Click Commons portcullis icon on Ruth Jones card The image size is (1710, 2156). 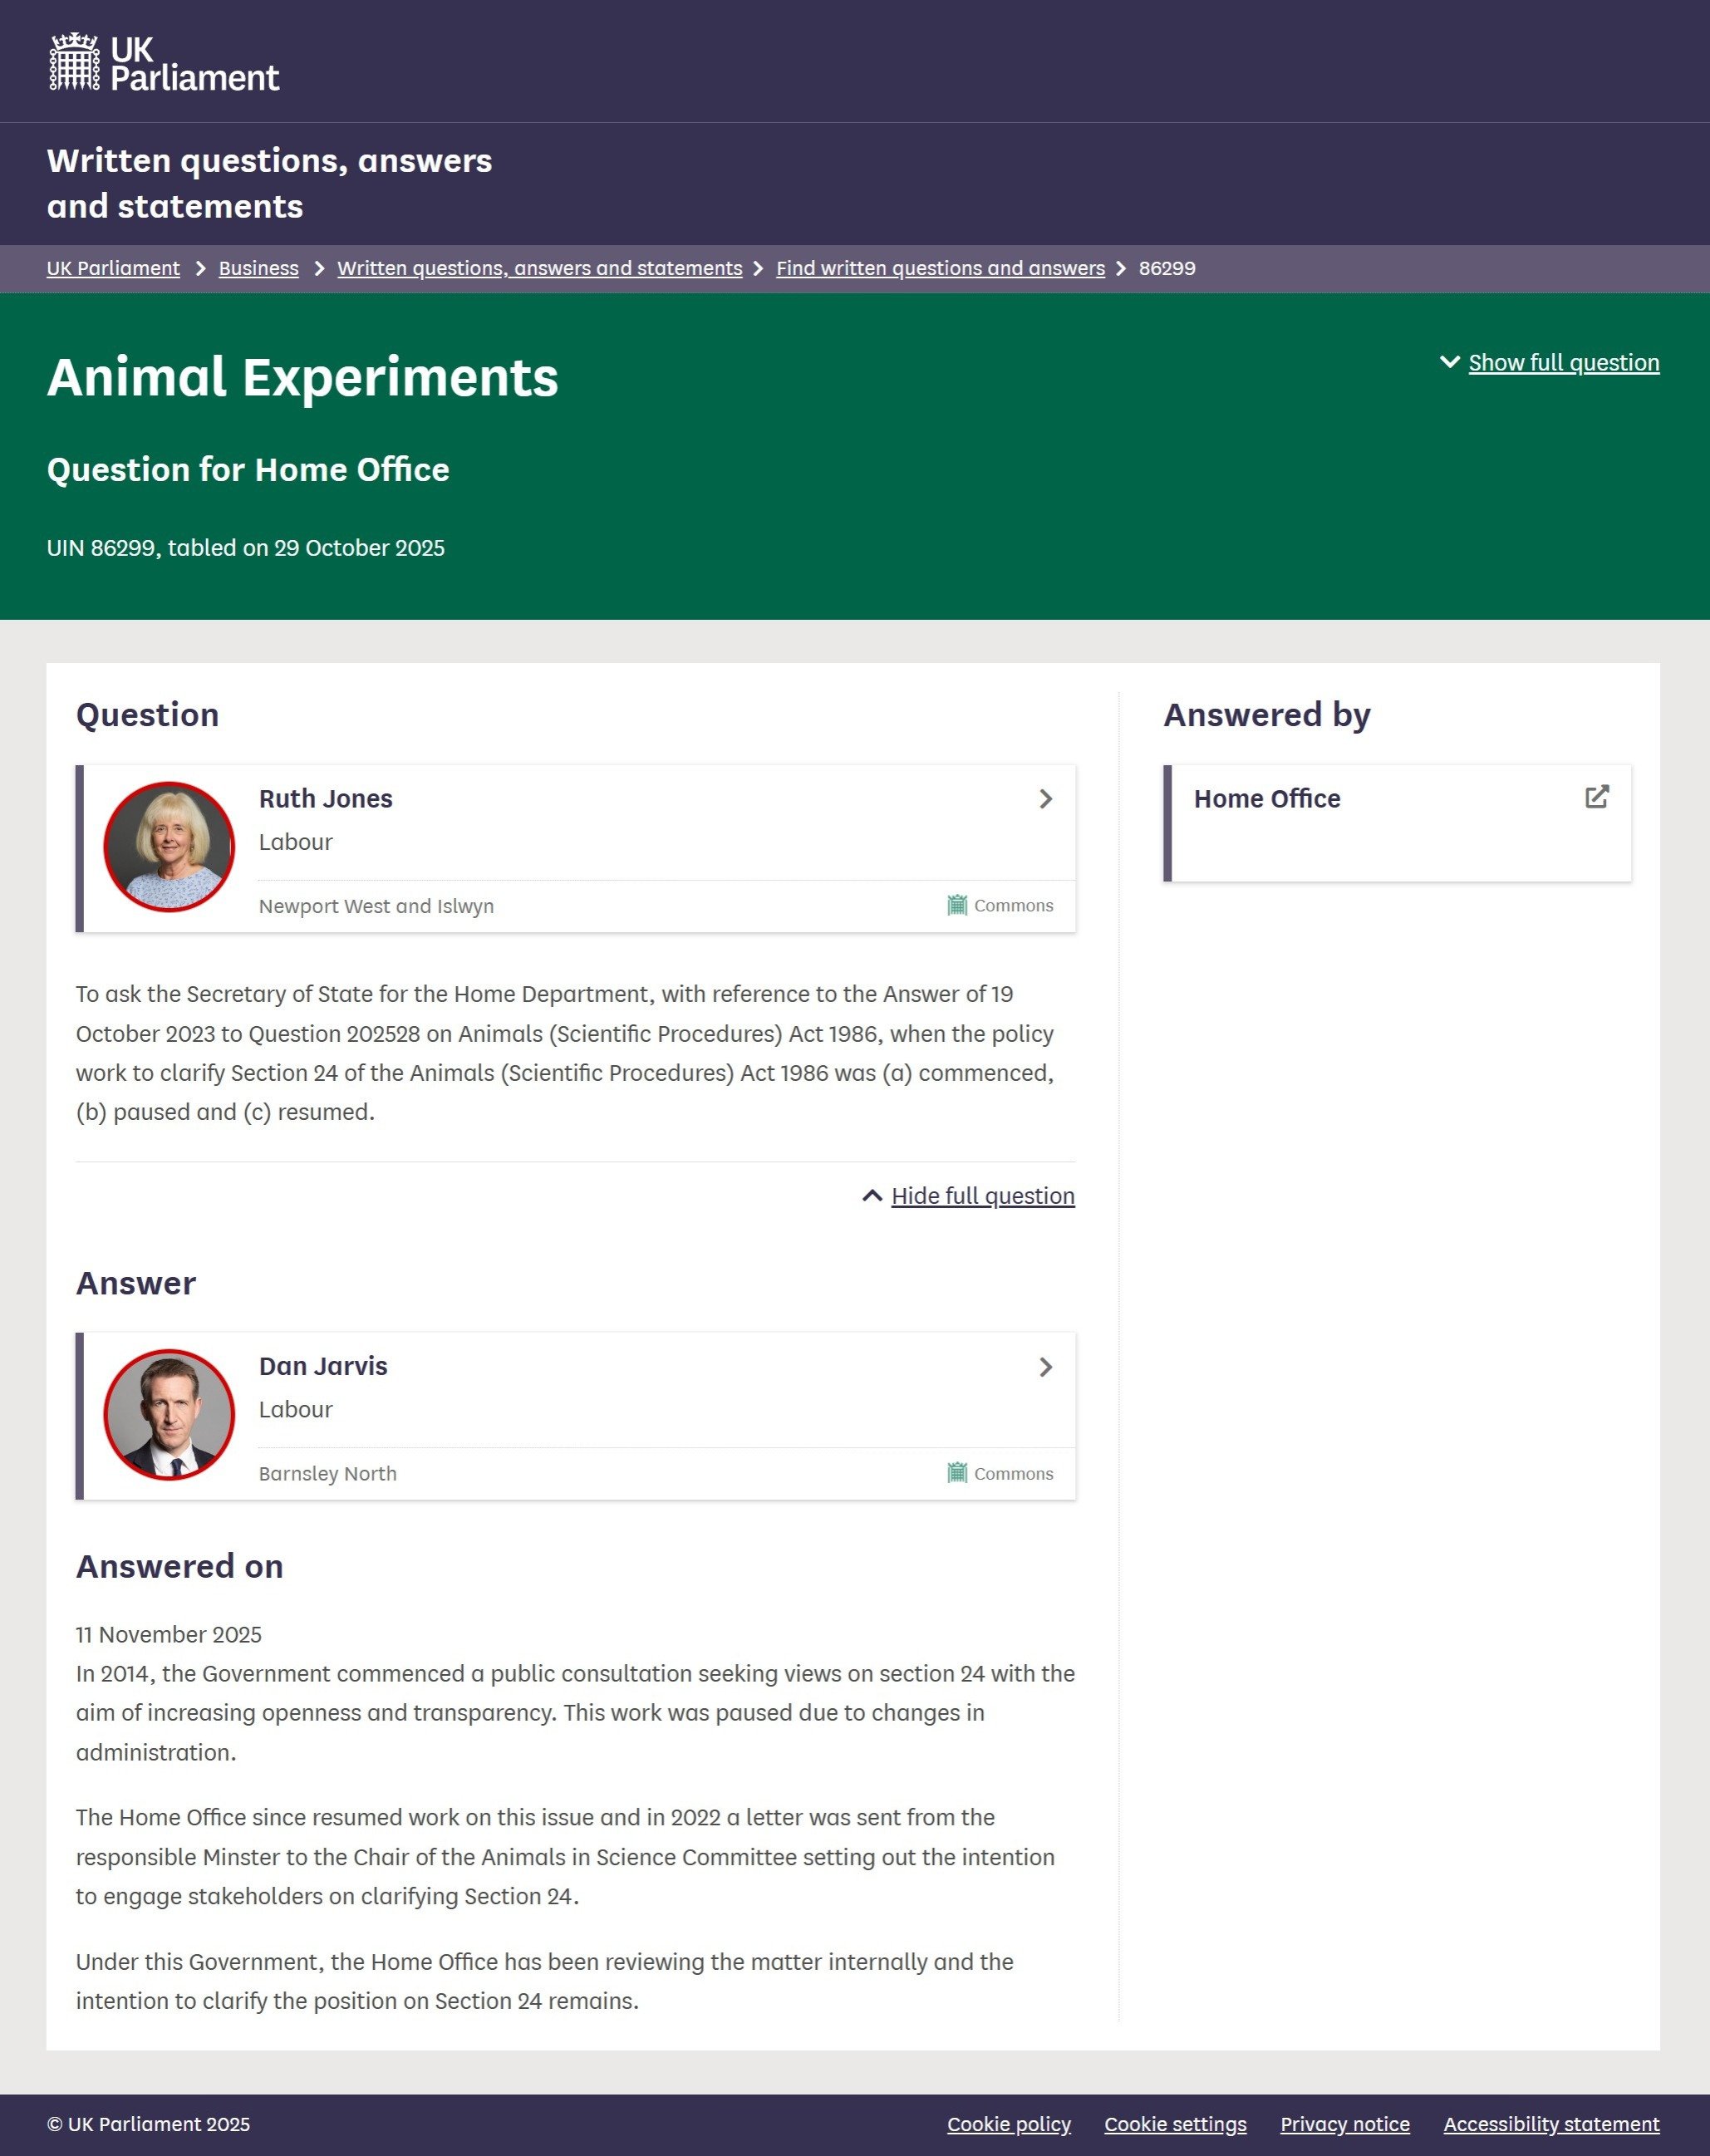[957, 905]
